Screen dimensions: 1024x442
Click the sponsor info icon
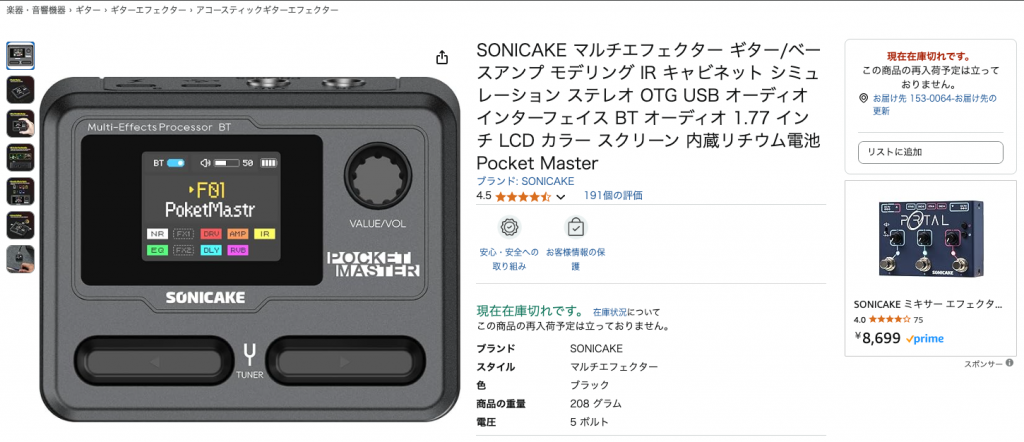pos(1010,363)
